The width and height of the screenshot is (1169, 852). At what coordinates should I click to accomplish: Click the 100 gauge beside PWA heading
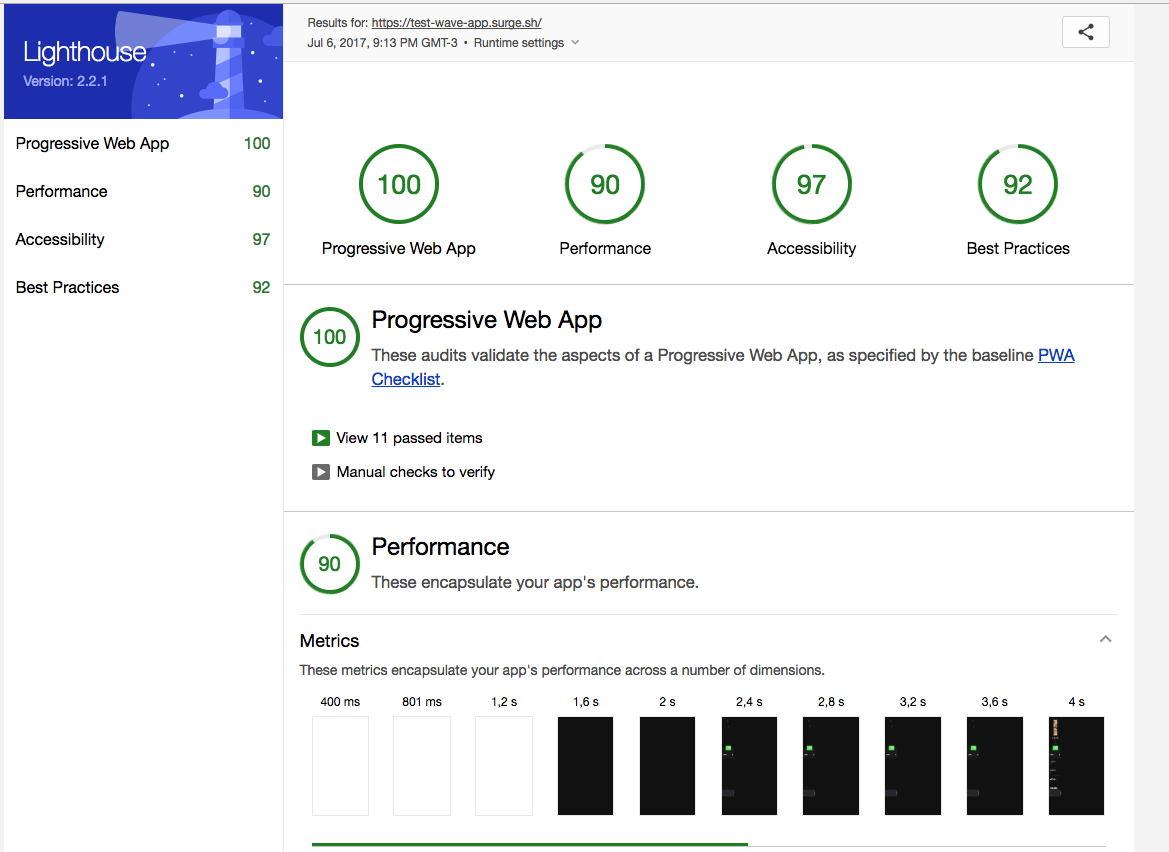point(330,337)
